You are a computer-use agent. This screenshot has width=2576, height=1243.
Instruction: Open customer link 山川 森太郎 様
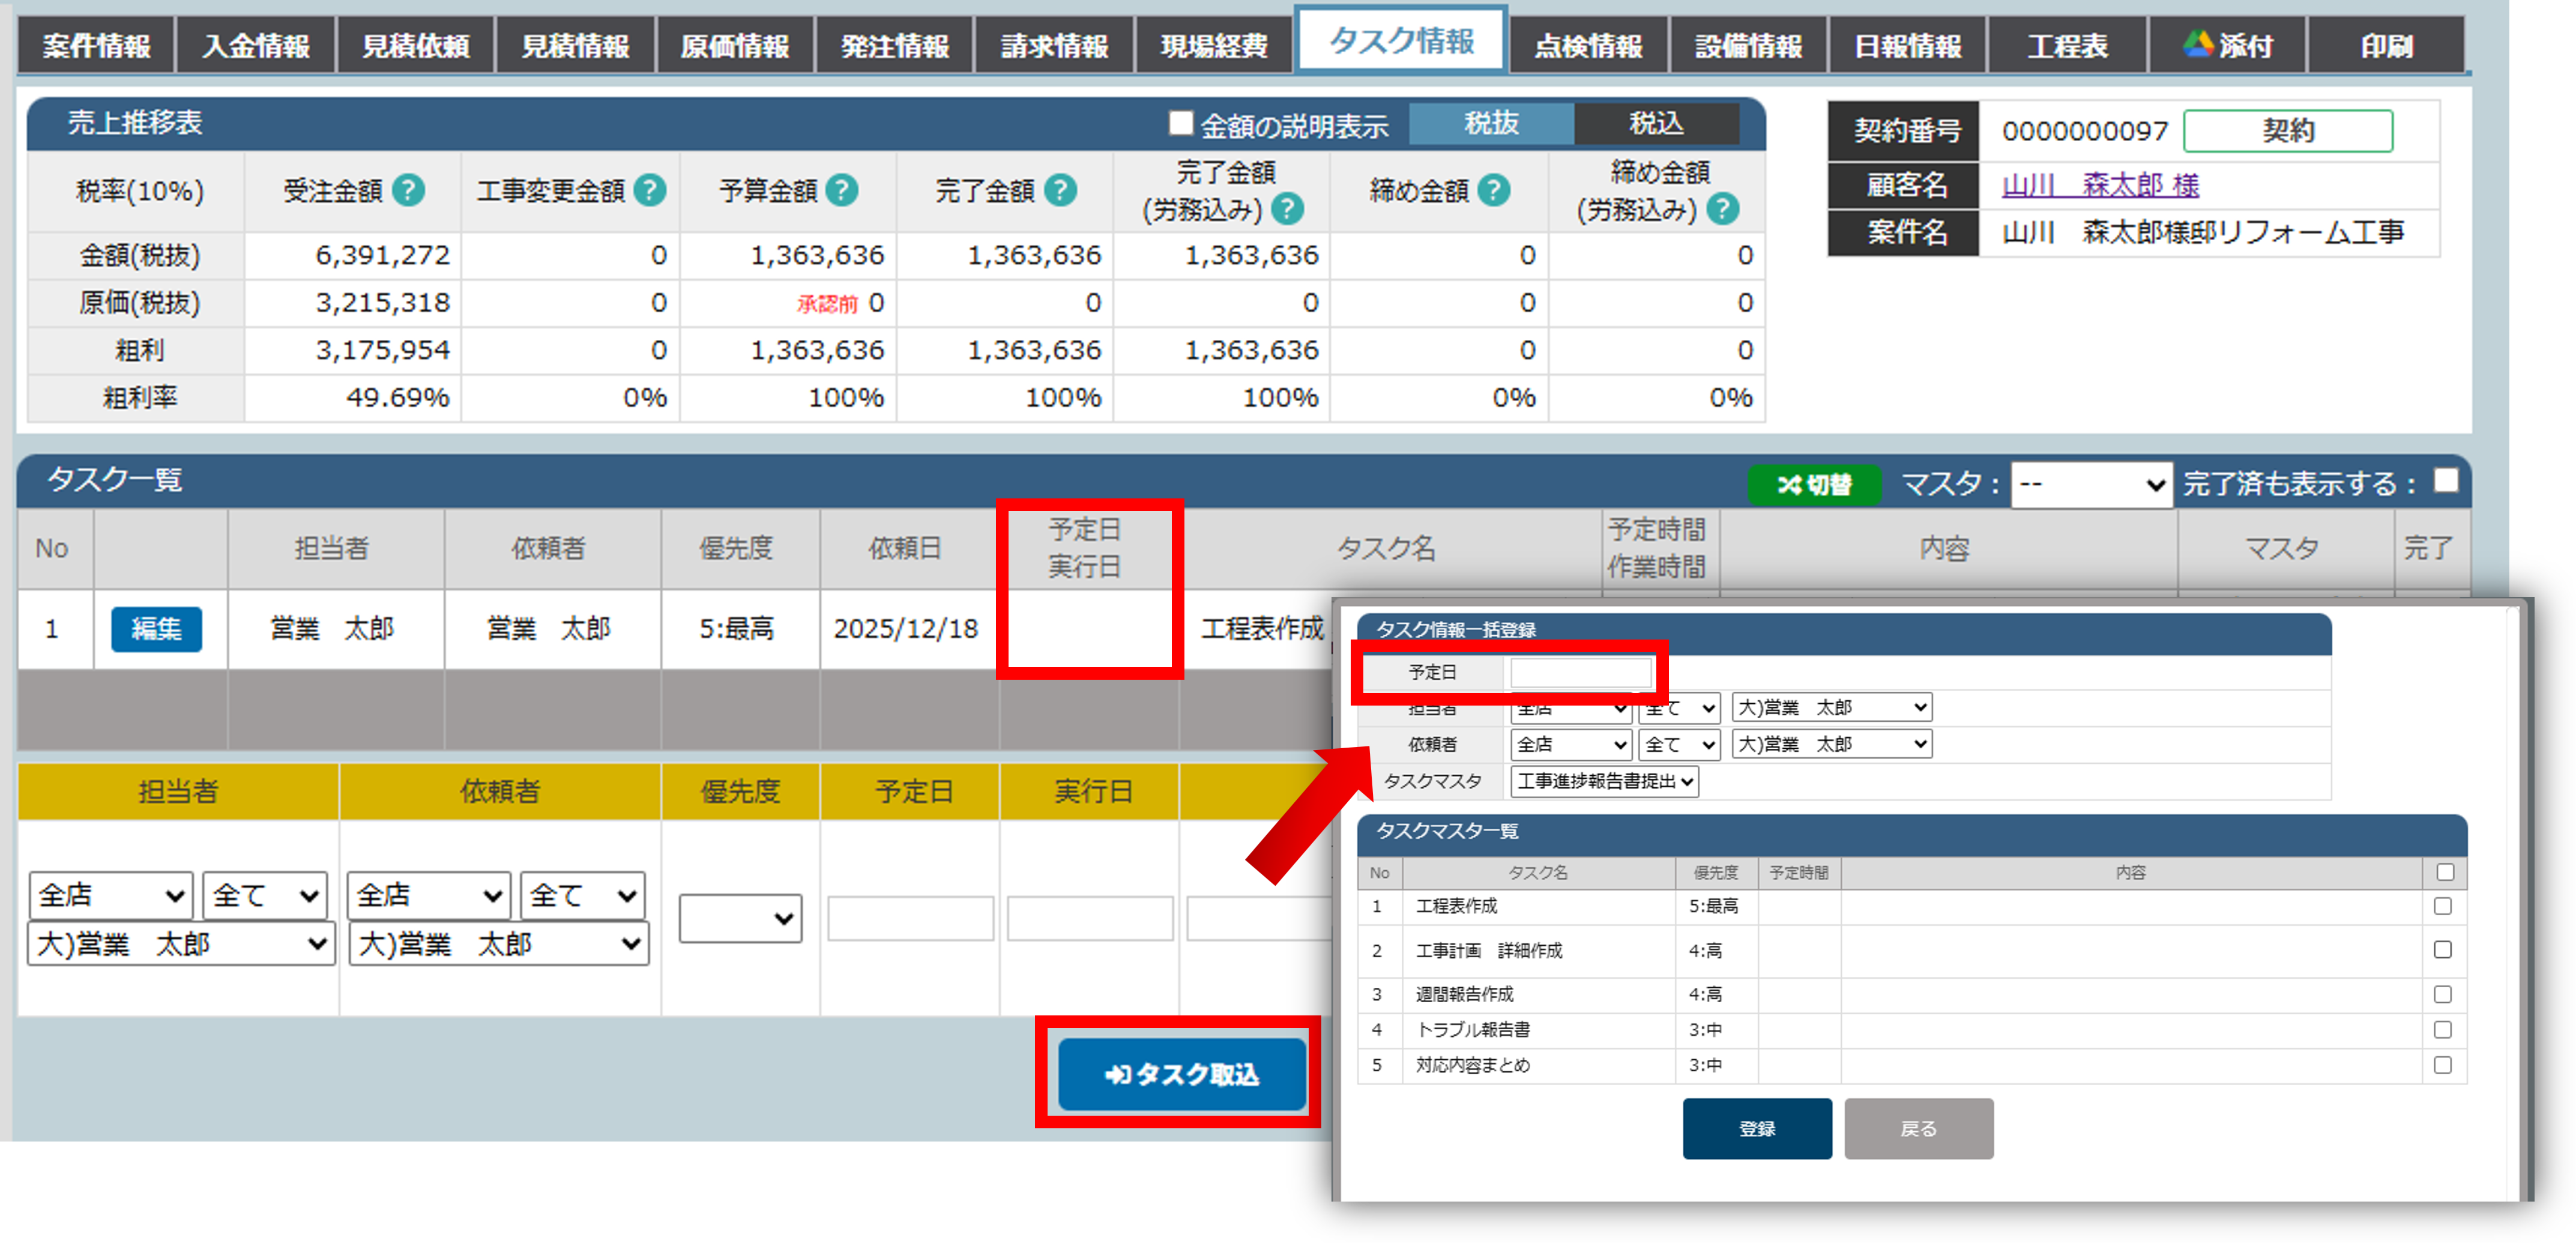click(2100, 185)
